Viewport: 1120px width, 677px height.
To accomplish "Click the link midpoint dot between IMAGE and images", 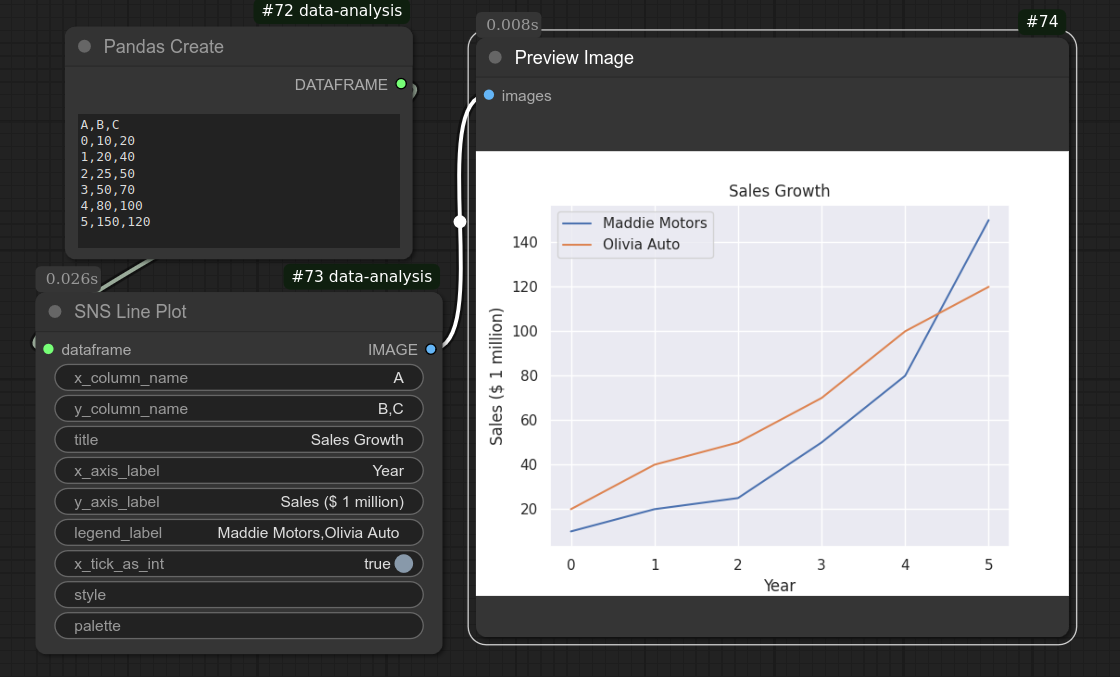I will coord(460,222).
